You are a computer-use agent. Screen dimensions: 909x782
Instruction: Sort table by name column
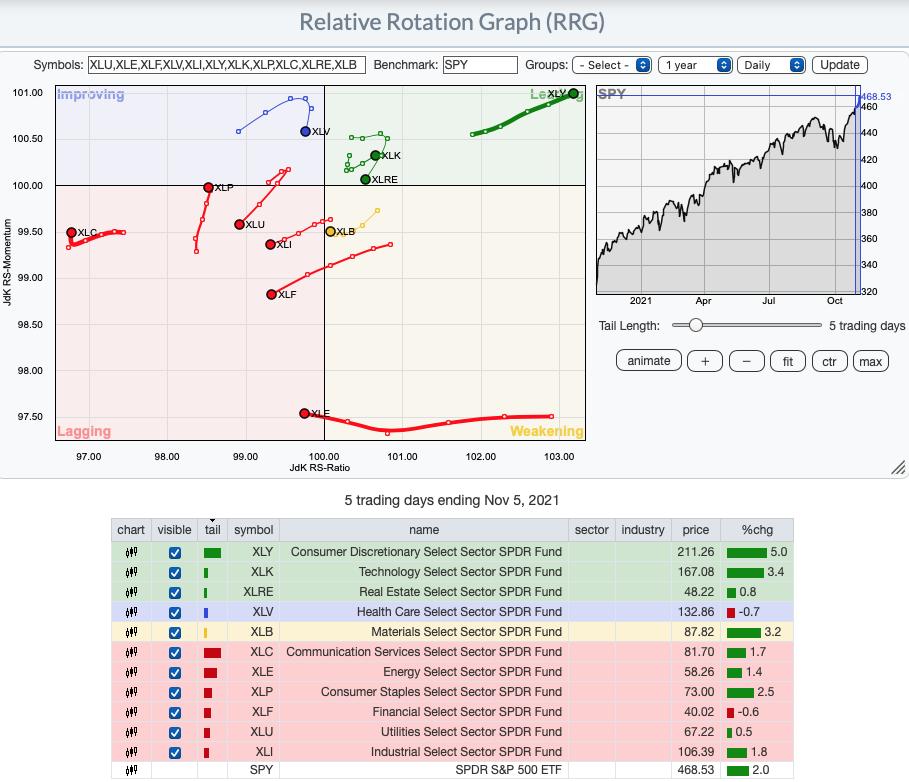(424, 530)
